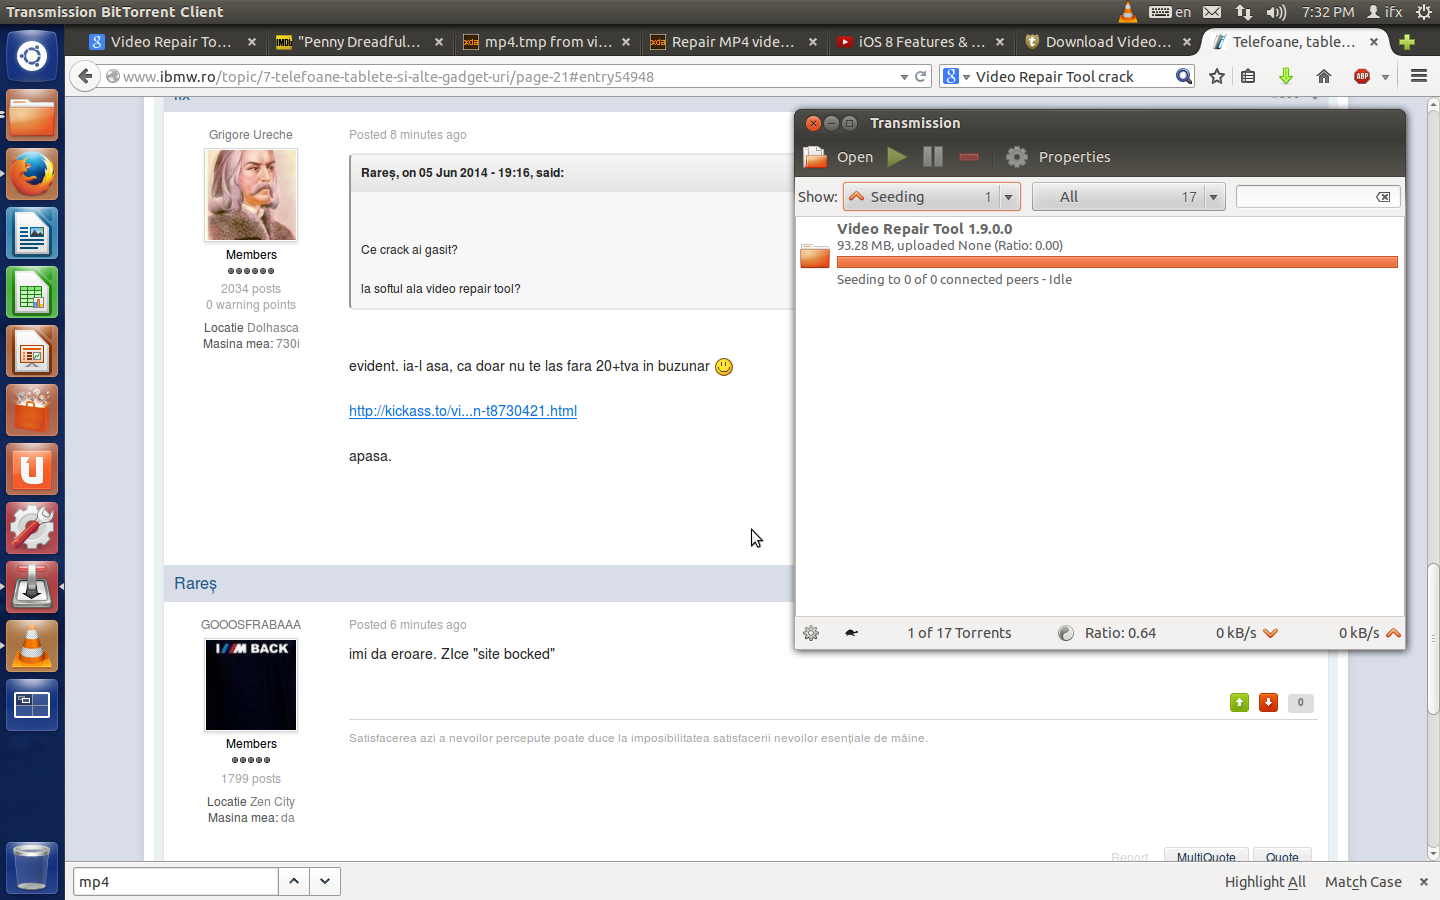1440x900 pixels.
Task: Click the page vertical scrollbar
Action: point(1433,640)
